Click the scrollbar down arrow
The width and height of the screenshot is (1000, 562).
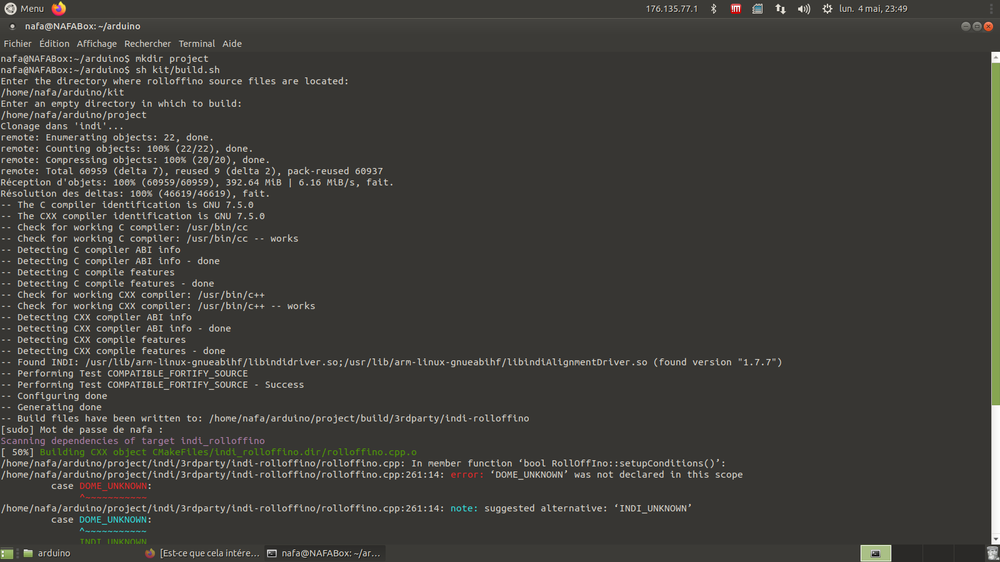pos(996,540)
